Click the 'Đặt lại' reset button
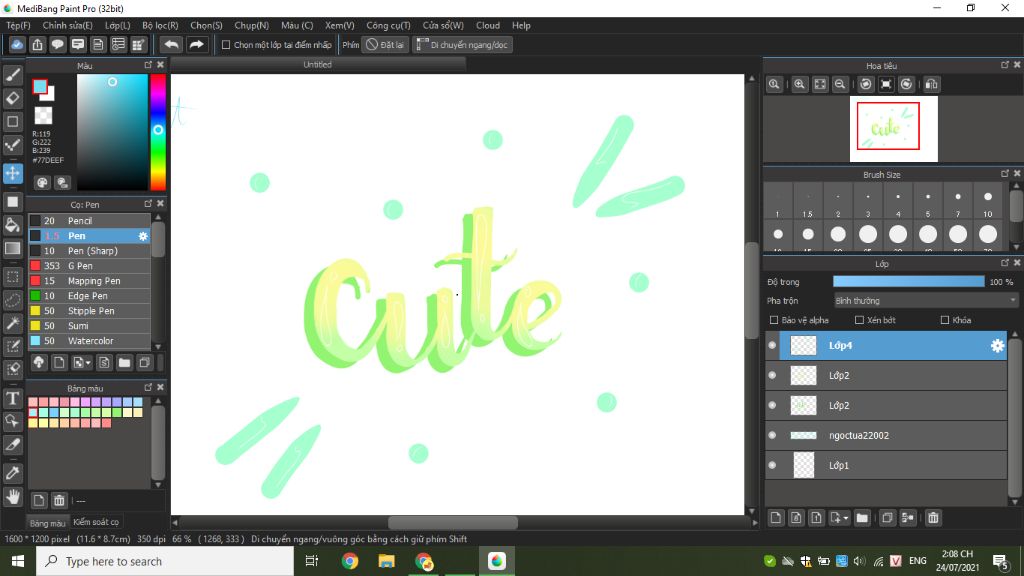 [x=385, y=44]
